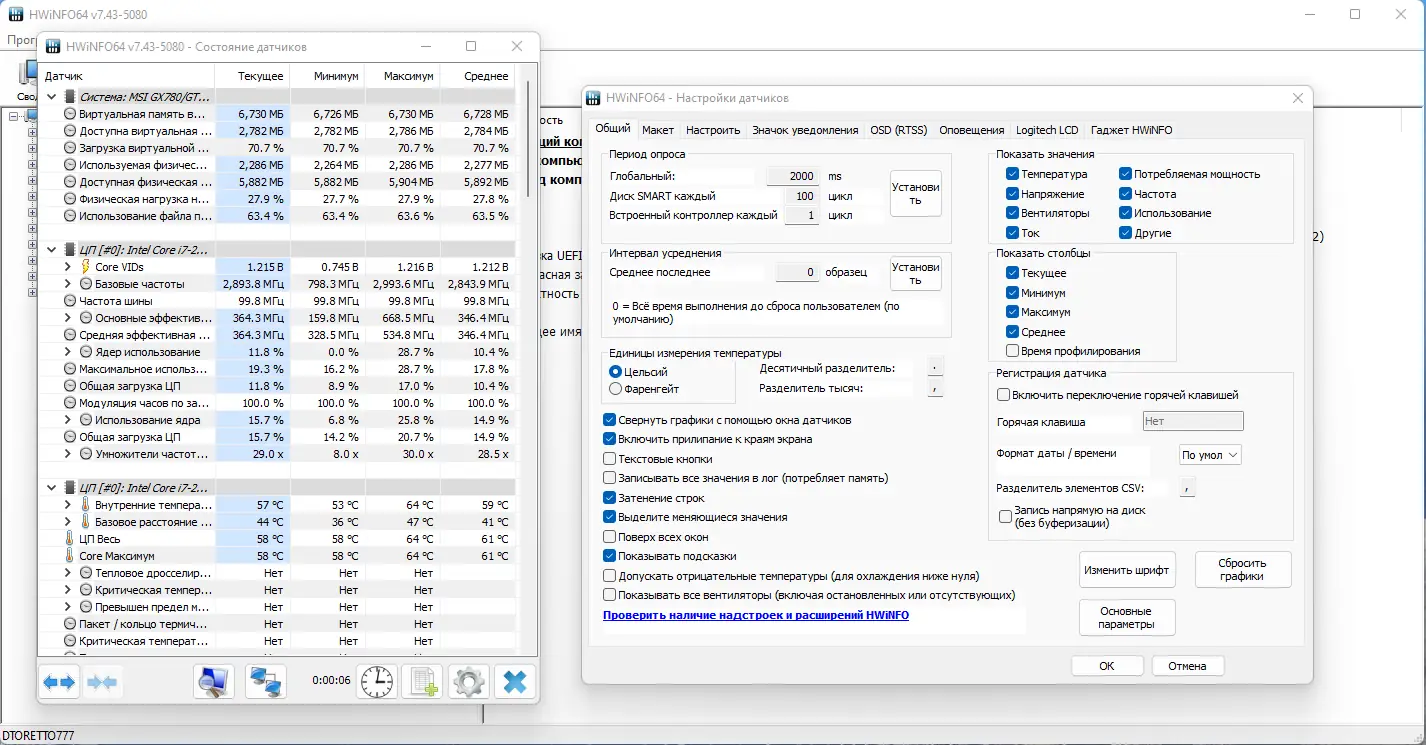Expand the Основные эффектив... row
Screen dimensions: 1426x745
pos(68,318)
